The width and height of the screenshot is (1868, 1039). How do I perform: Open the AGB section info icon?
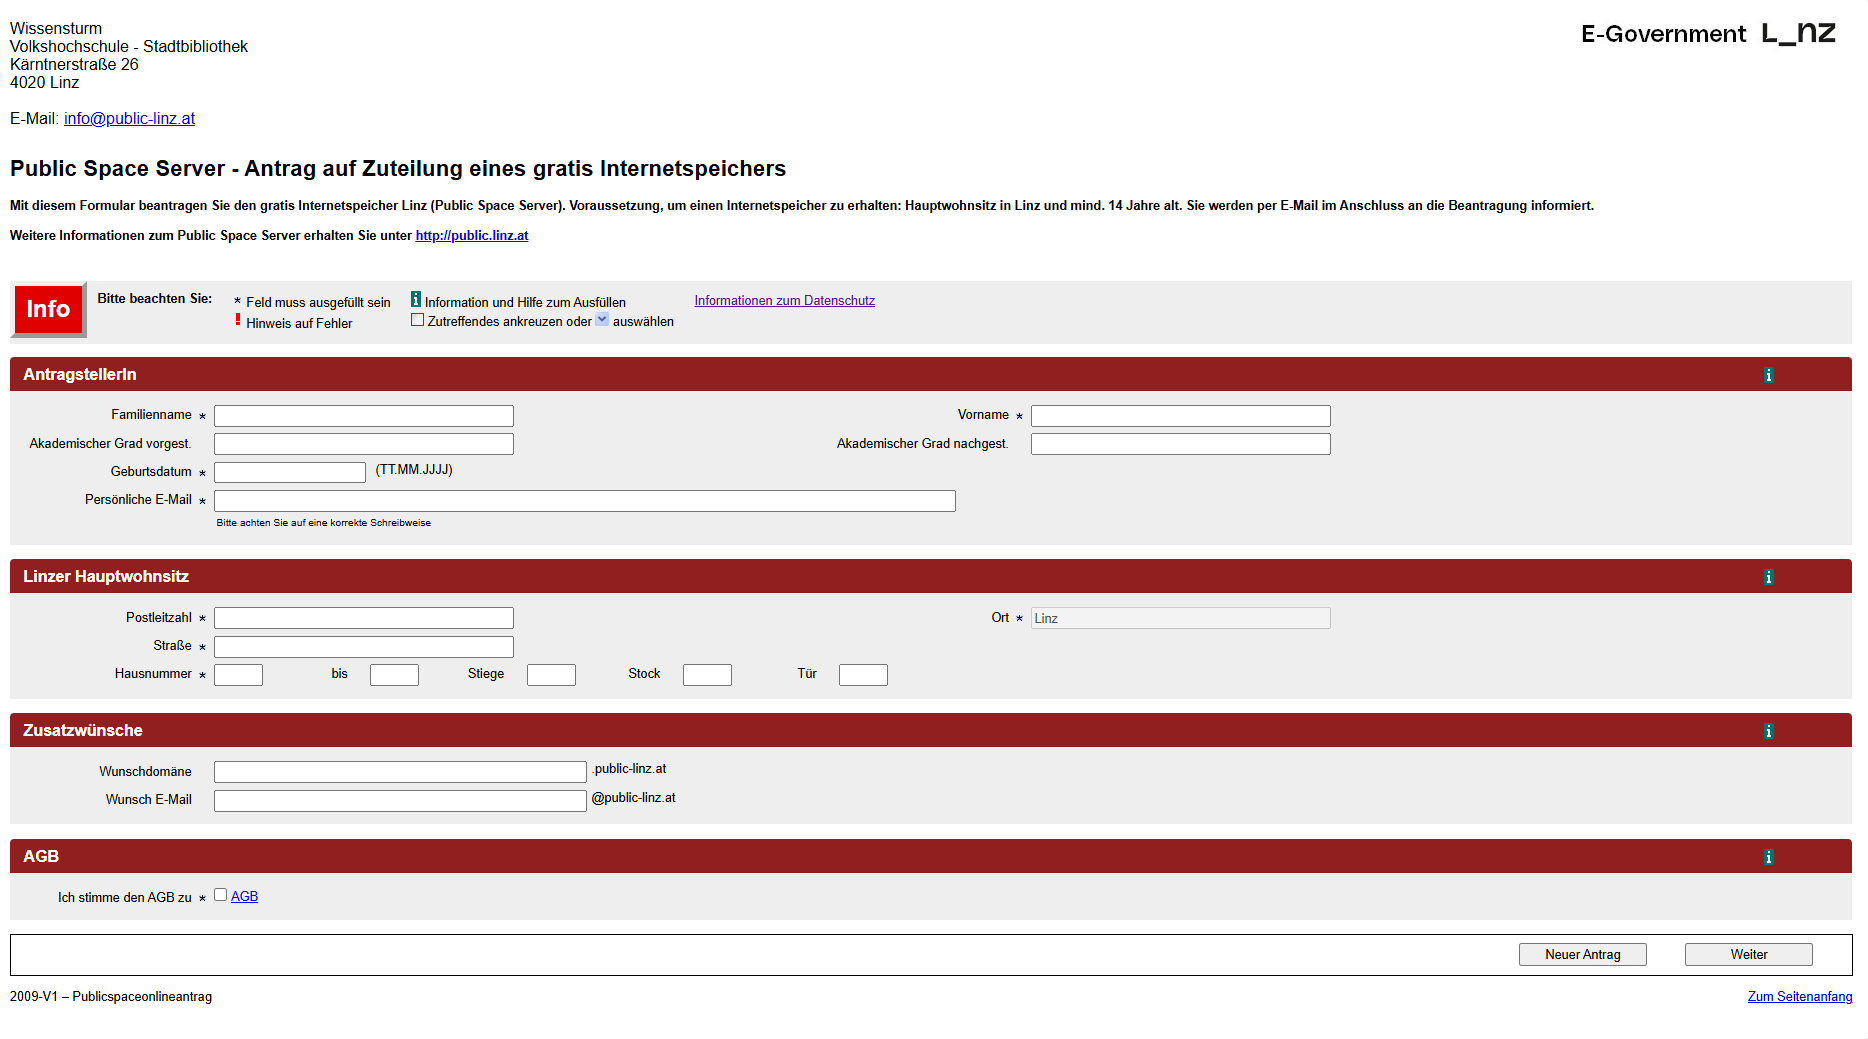1768,857
